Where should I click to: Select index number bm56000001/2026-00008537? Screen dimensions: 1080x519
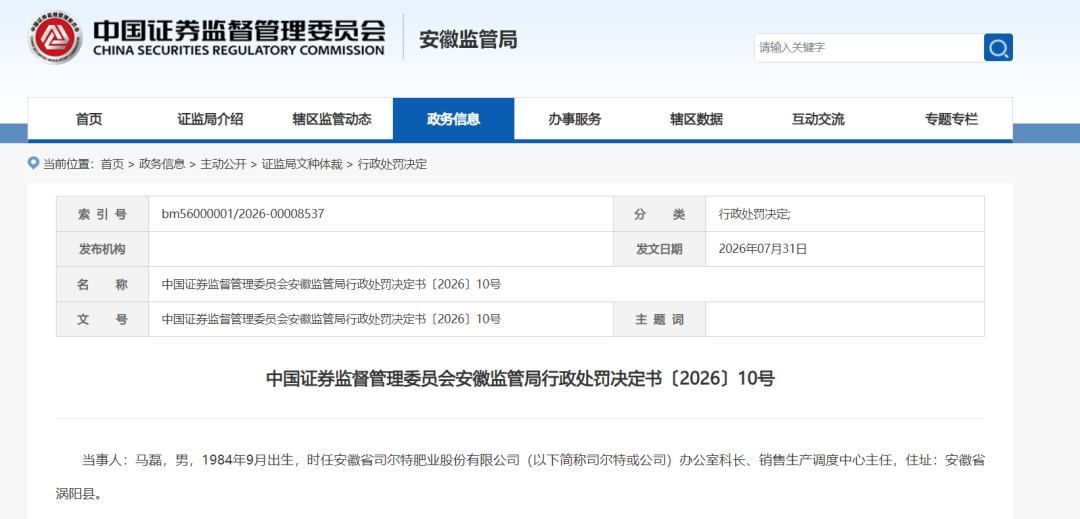click(242, 214)
